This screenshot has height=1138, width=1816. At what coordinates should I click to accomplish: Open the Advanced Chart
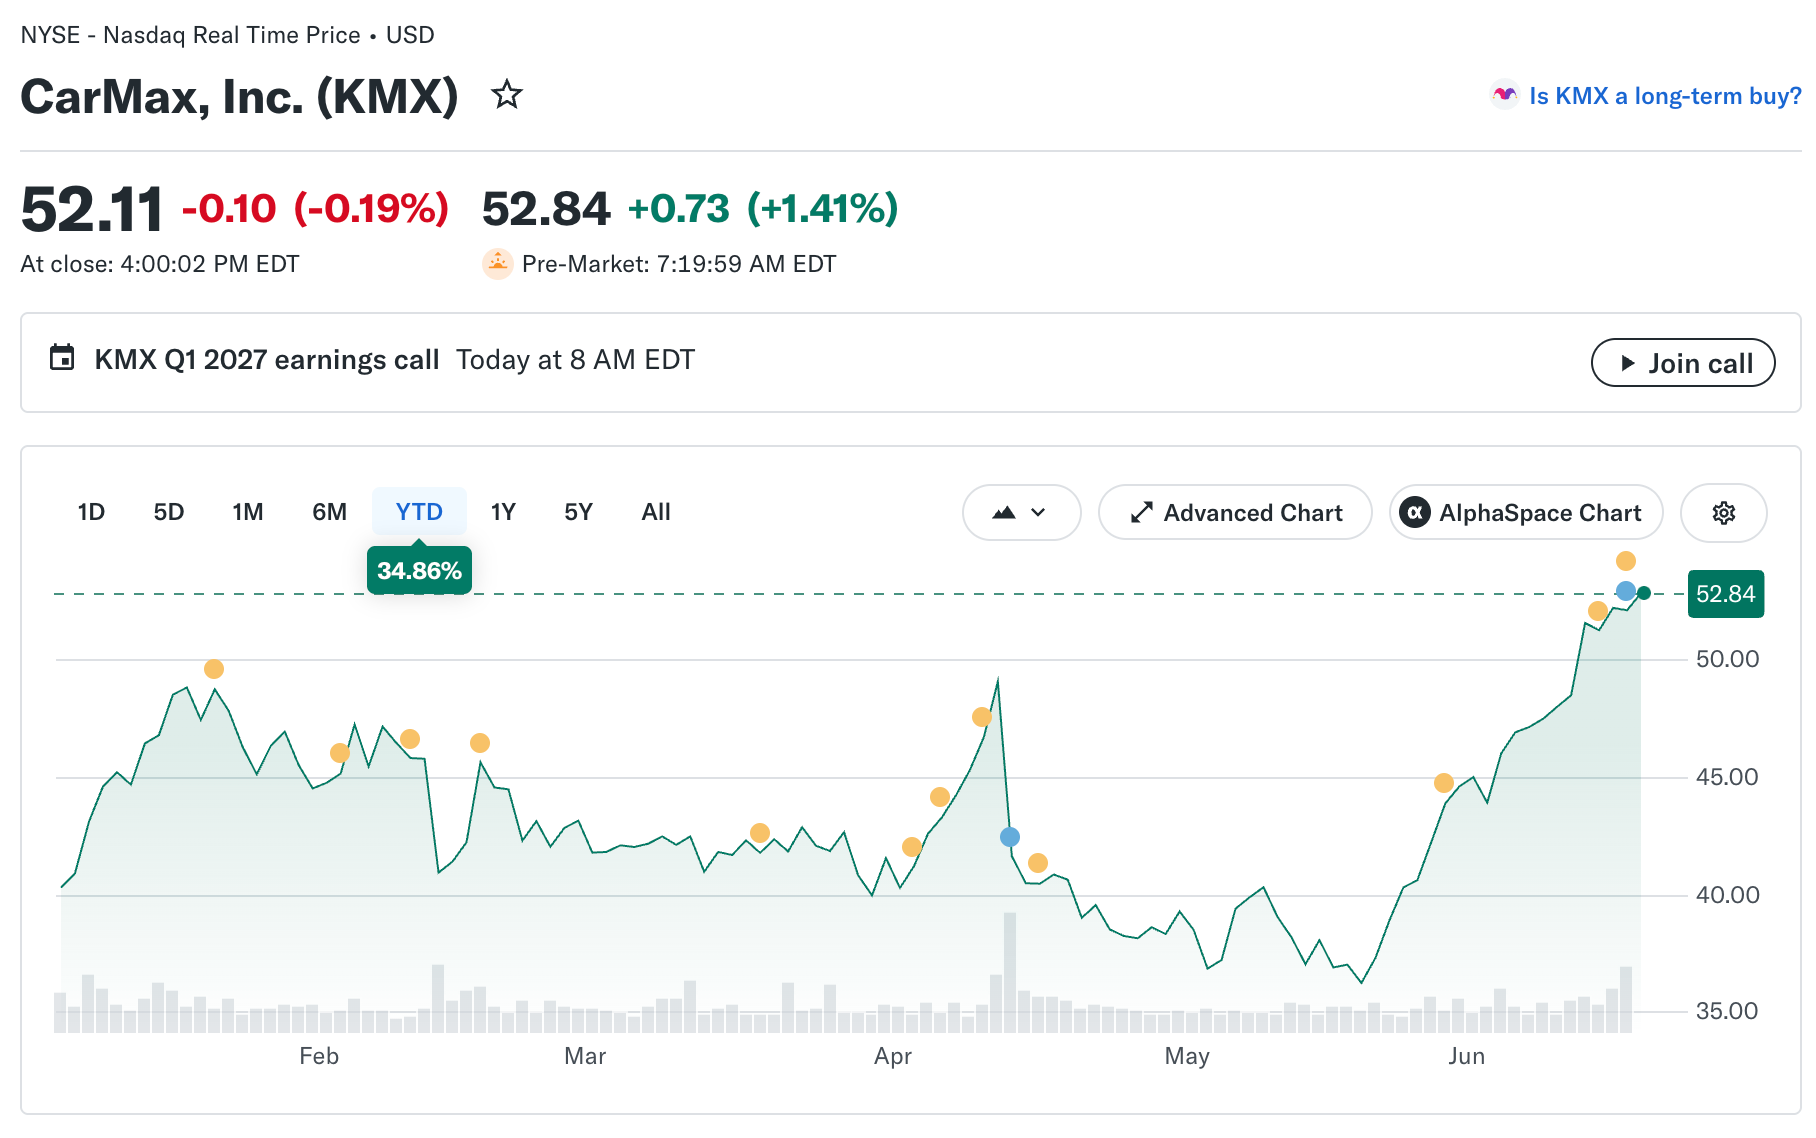click(x=1235, y=513)
